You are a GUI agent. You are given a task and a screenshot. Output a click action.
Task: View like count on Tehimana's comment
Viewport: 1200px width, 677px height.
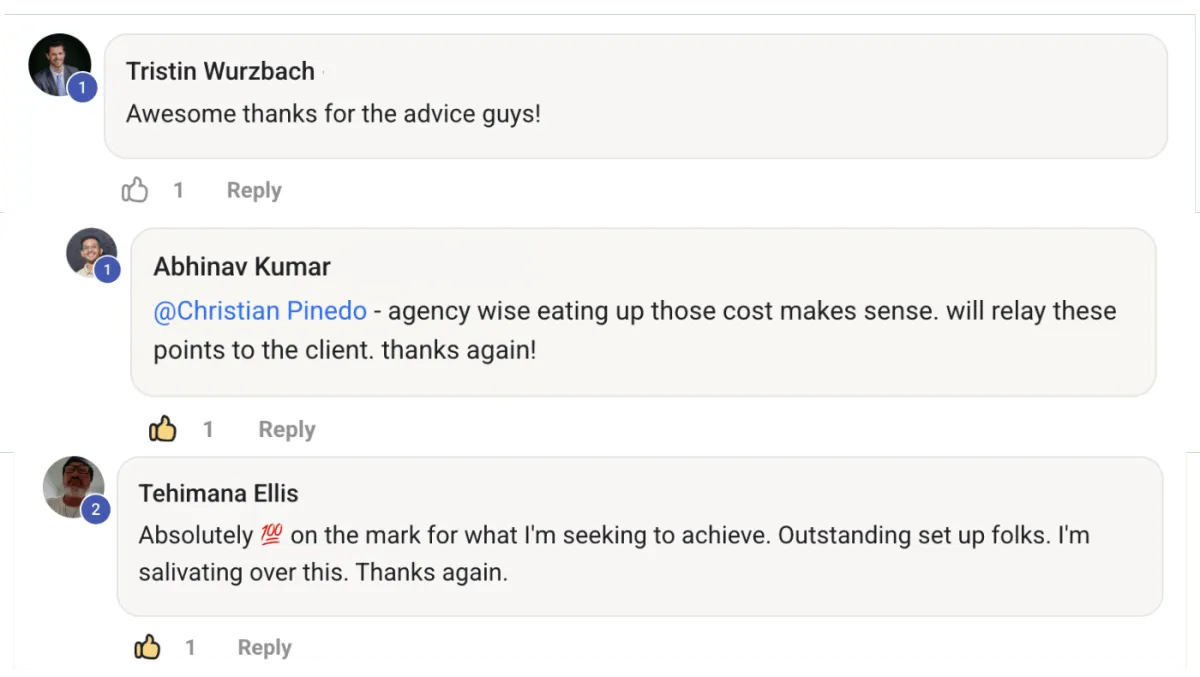tap(190, 647)
